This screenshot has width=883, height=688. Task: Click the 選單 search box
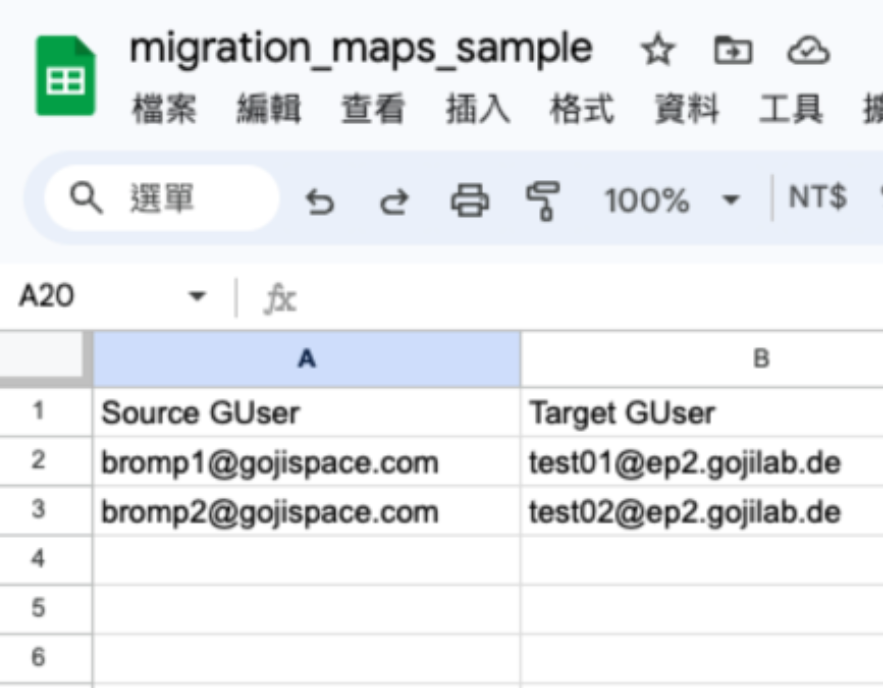pyautogui.click(x=162, y=198)
